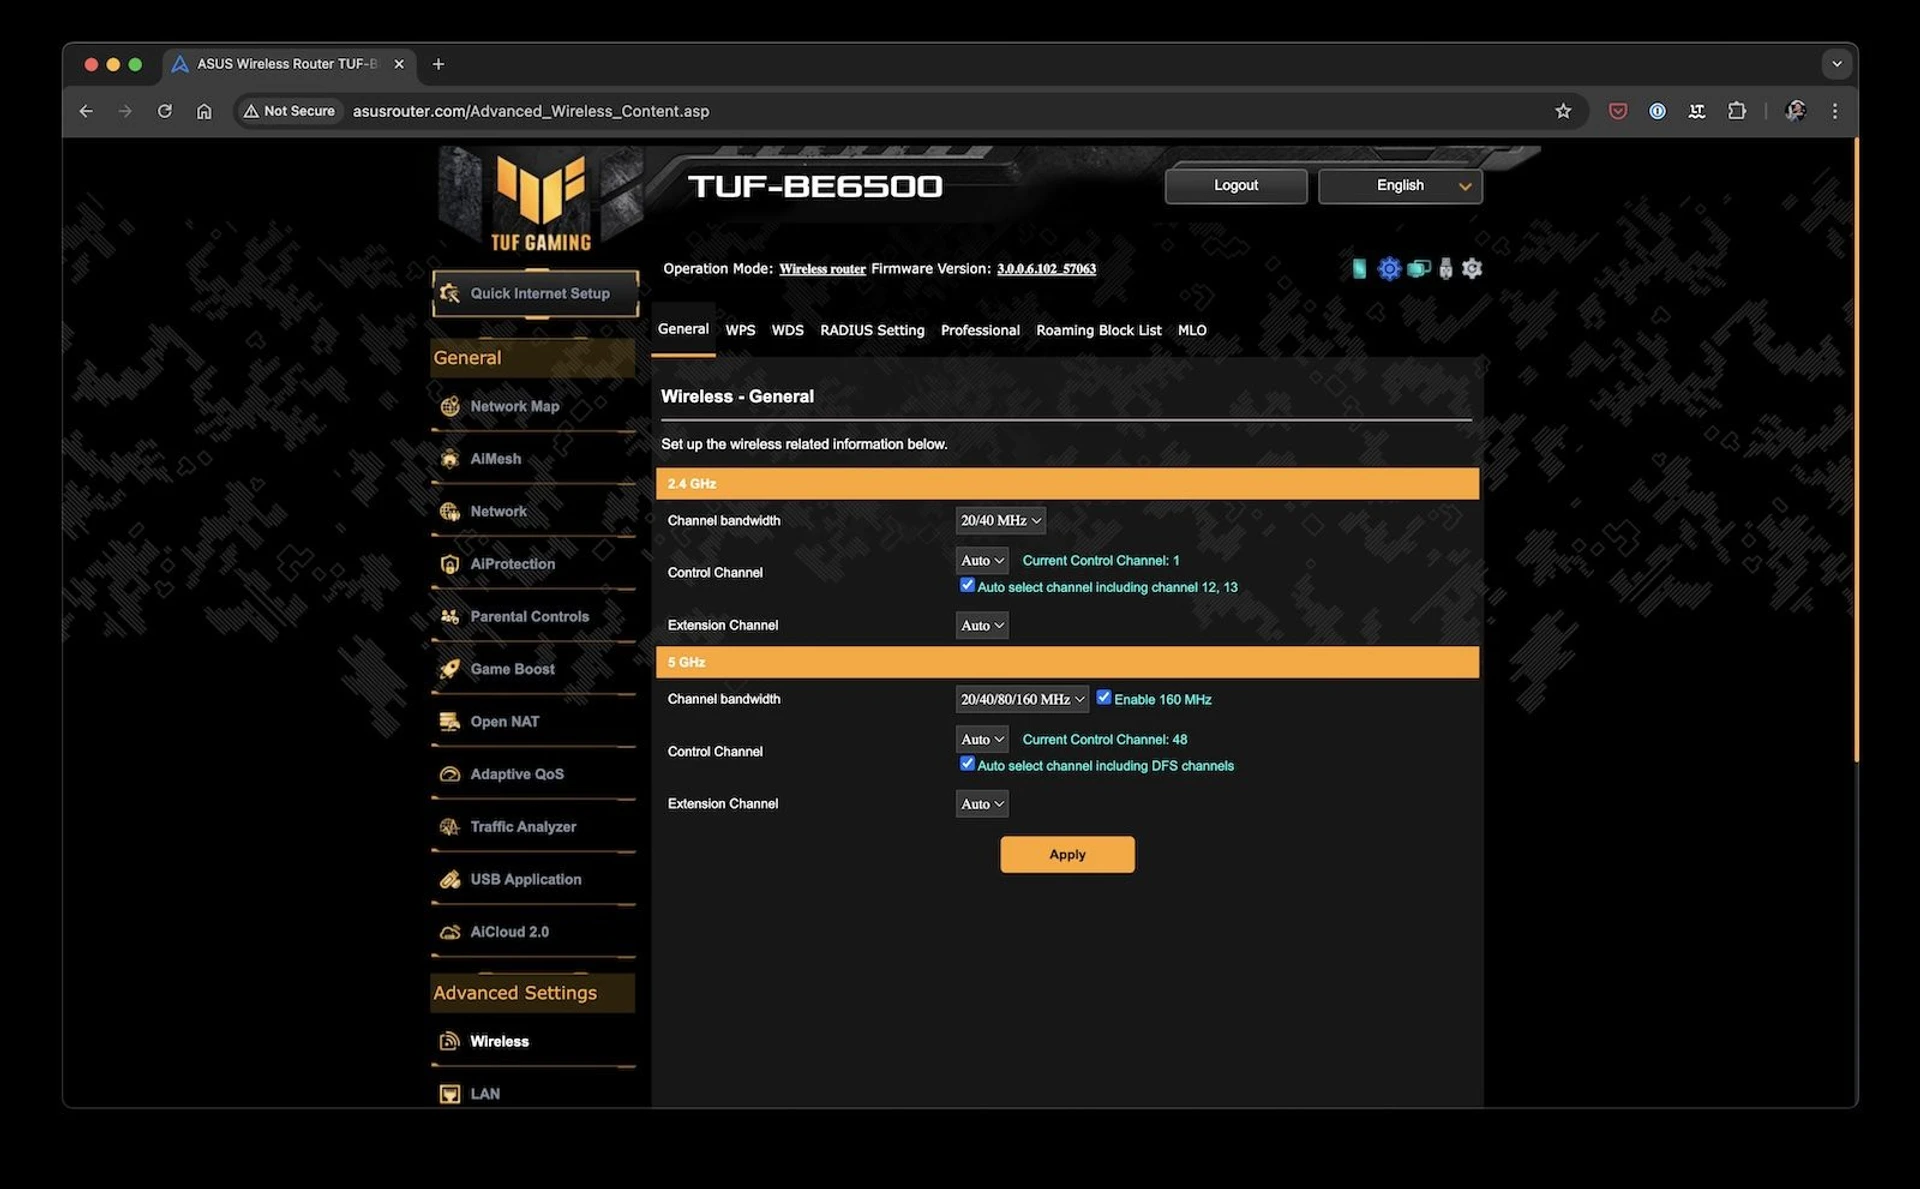Expand the browser tab search chevron
This screenshot has height=1189, width=1920.
1836,64
